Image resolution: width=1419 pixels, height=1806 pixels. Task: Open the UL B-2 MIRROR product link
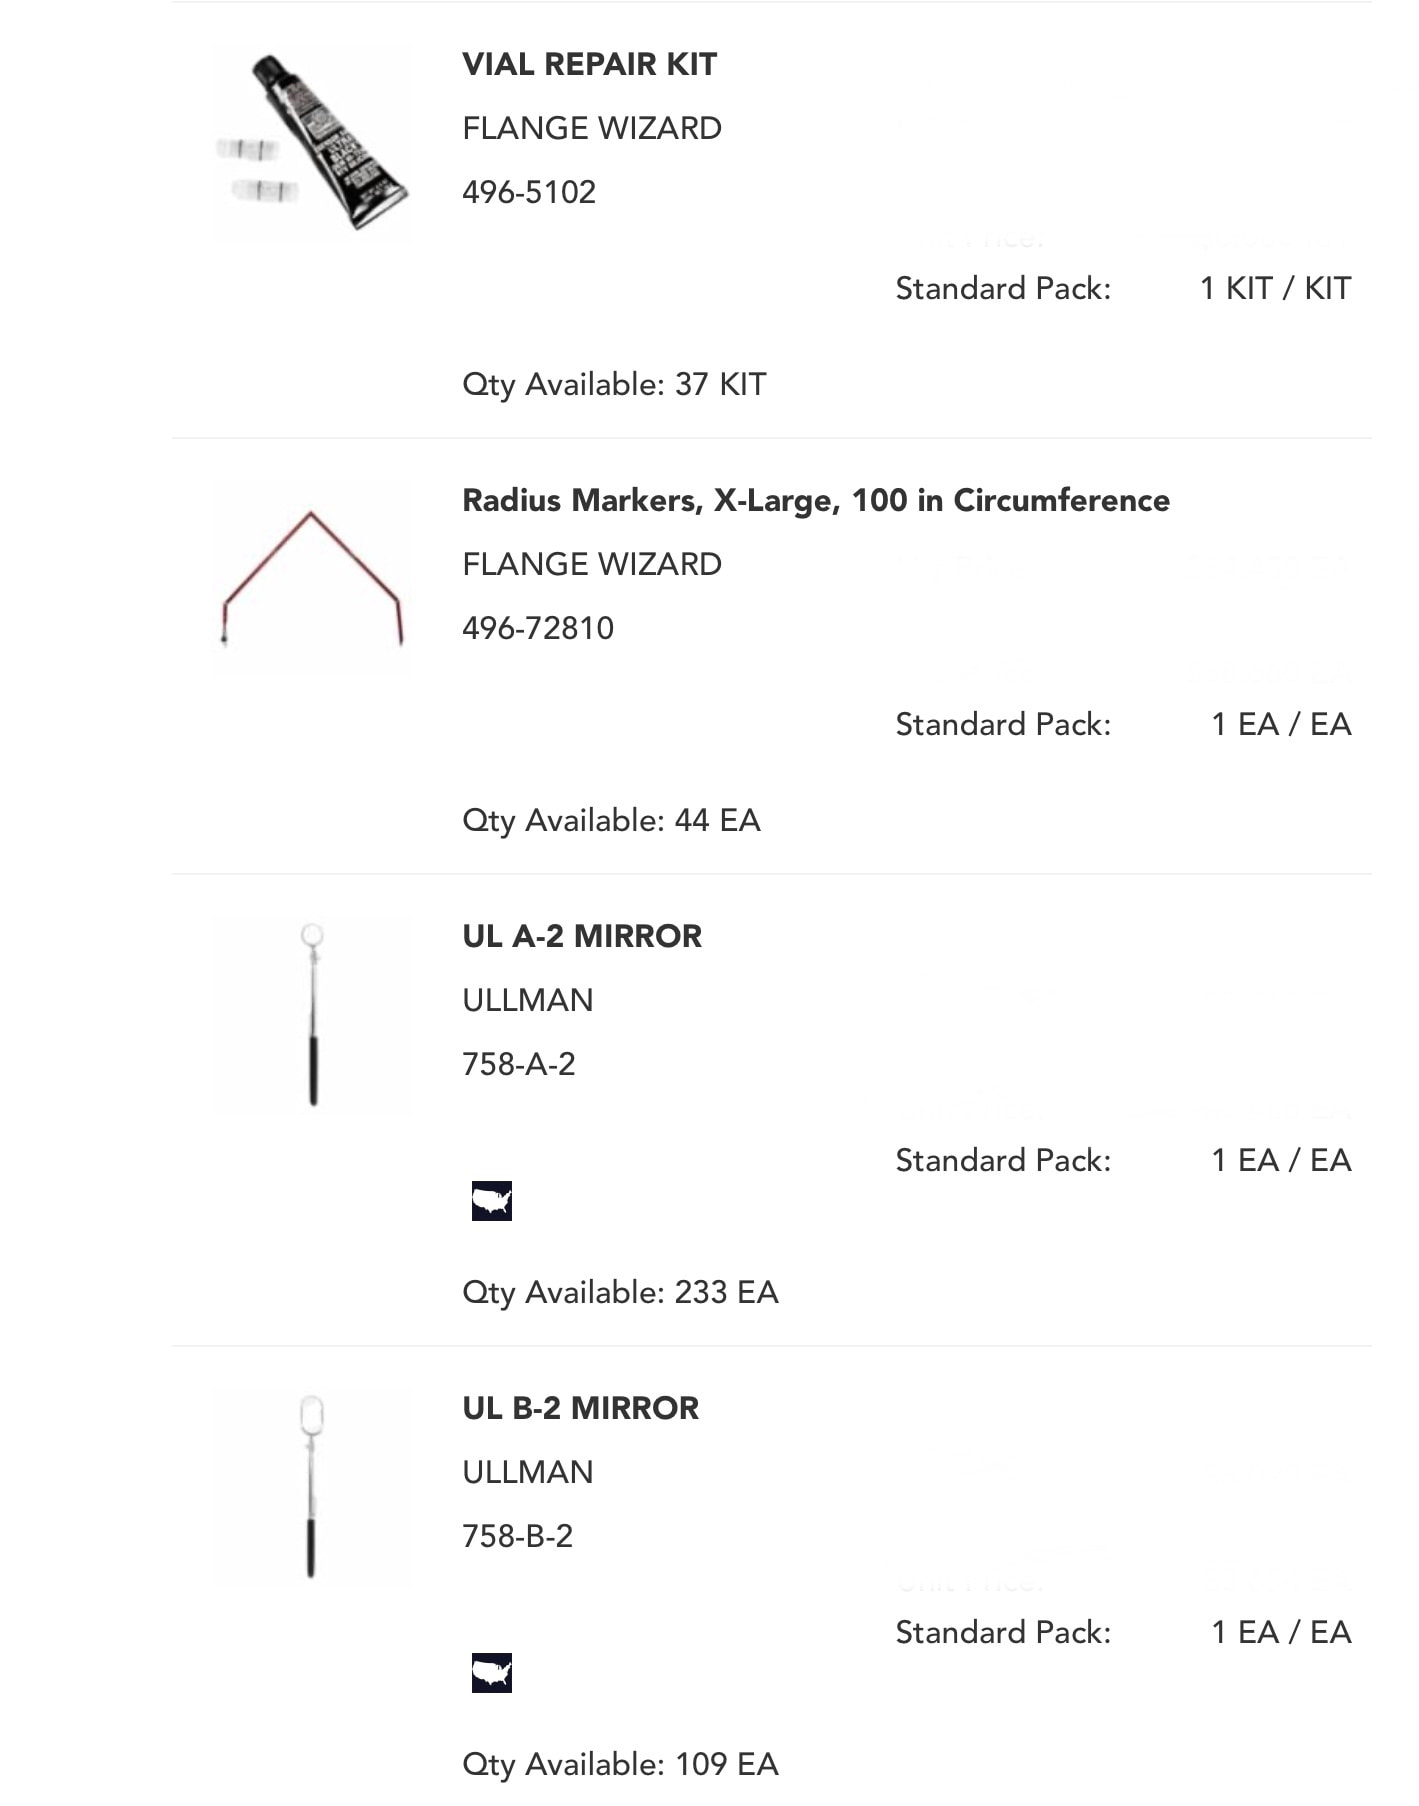coord(580,1408)
